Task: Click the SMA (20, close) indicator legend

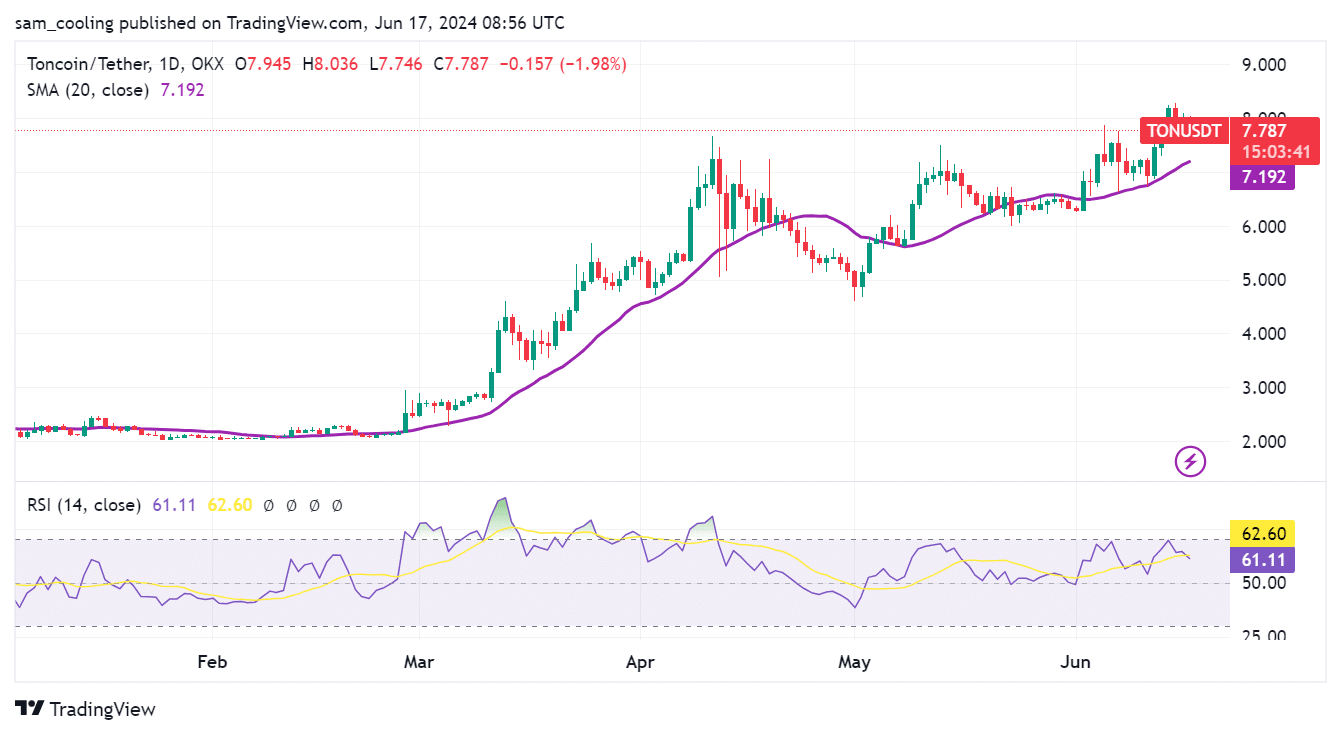Action: pyautogui.click(x=88, y=89)
